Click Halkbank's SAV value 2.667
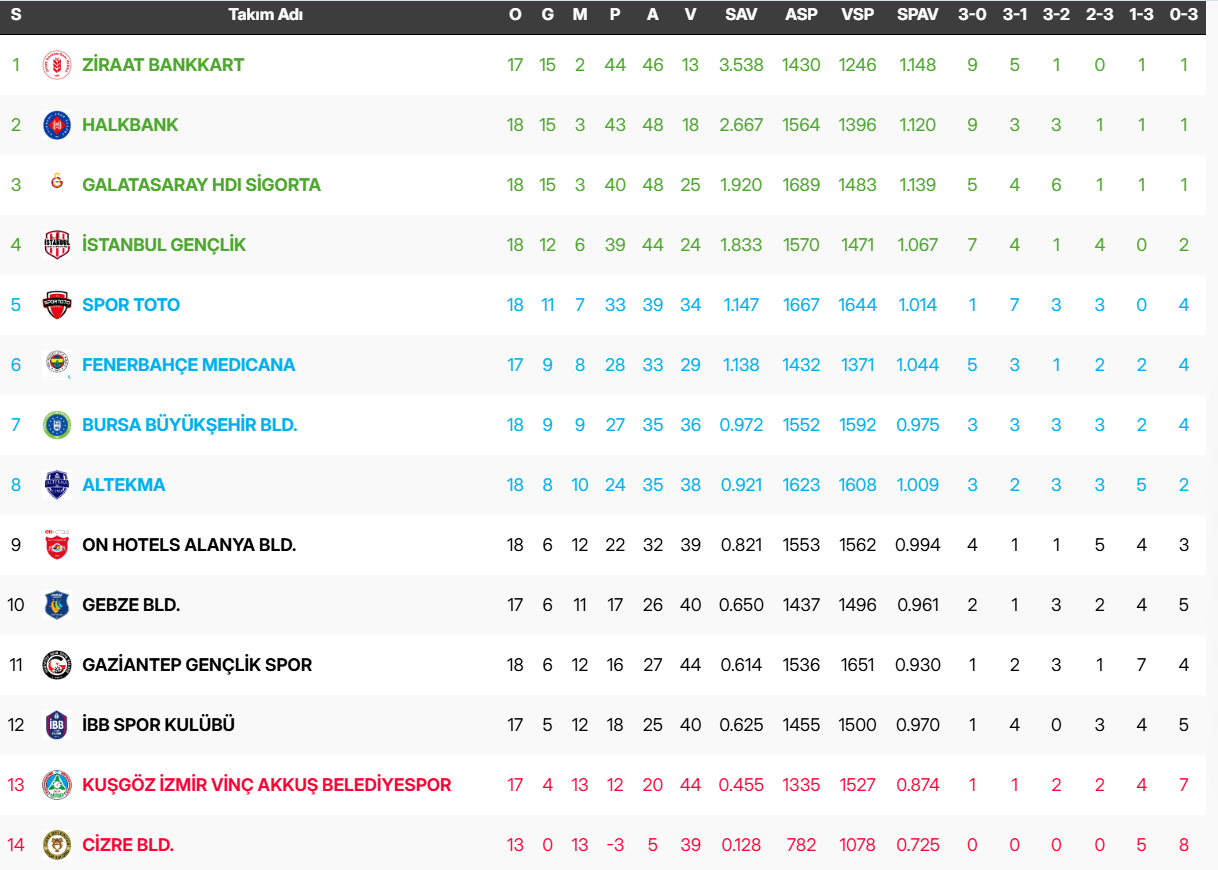 tap(741, 125)
